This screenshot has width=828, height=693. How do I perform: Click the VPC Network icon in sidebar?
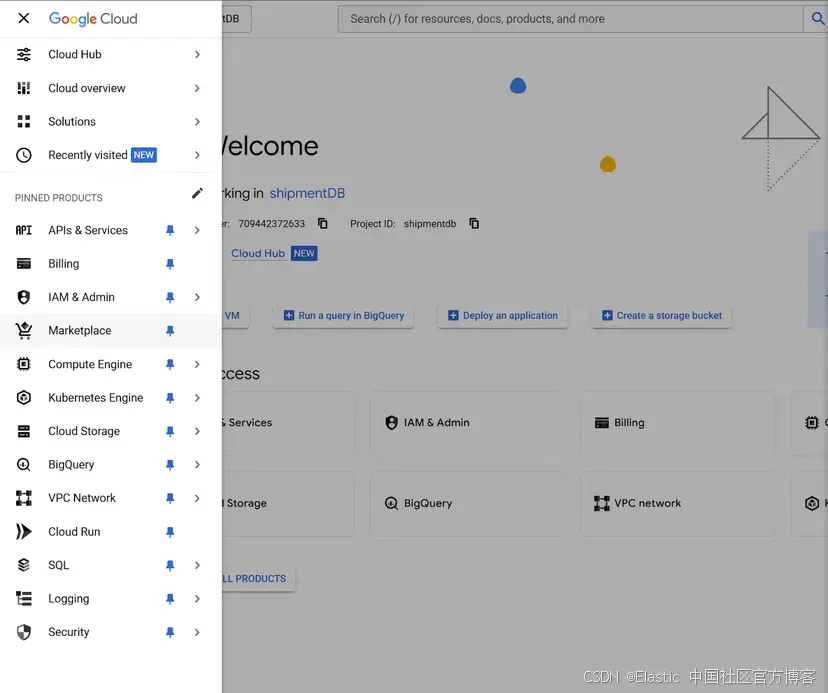[24, 498]
